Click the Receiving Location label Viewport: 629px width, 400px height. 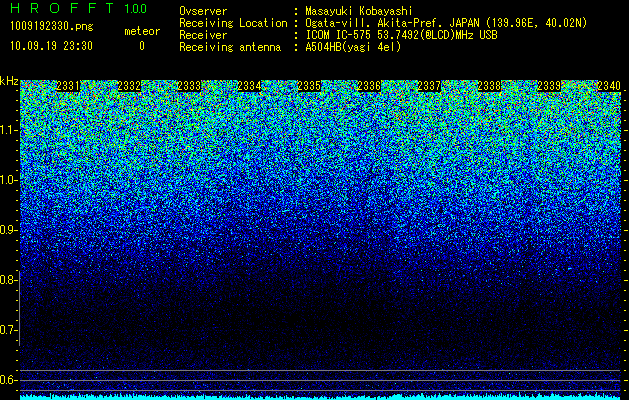pos(233,23)
